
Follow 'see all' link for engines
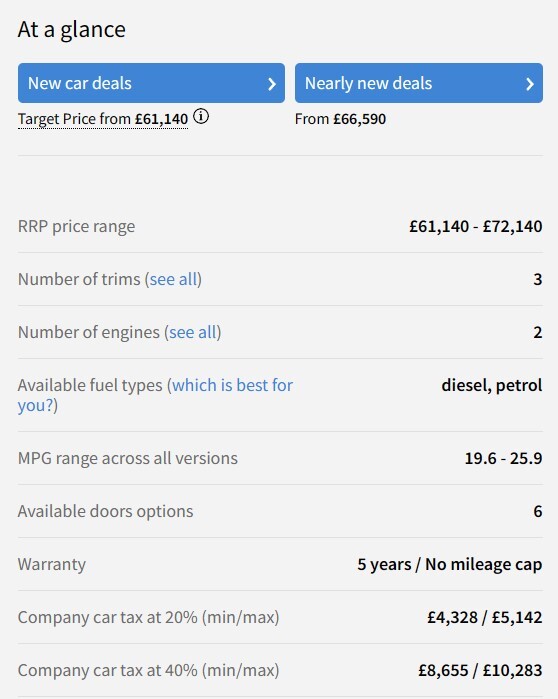coord(193,333)
